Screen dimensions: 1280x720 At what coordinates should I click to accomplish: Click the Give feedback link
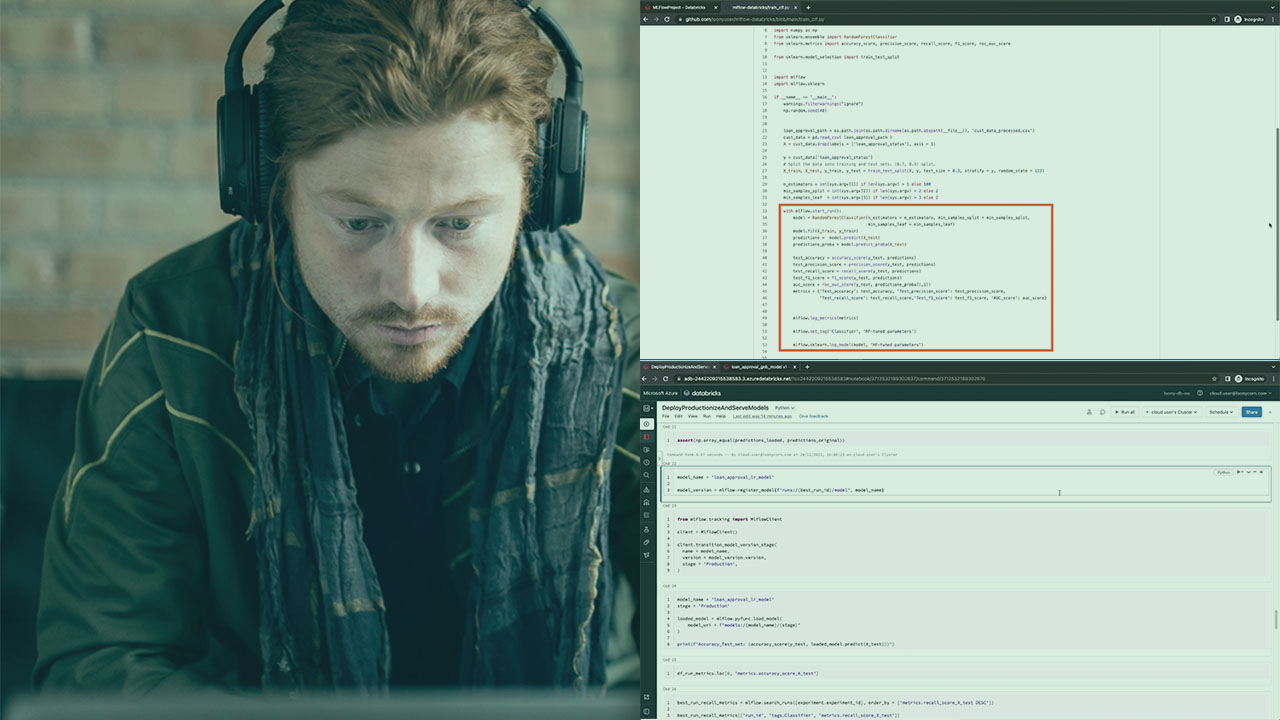(813, 416)
